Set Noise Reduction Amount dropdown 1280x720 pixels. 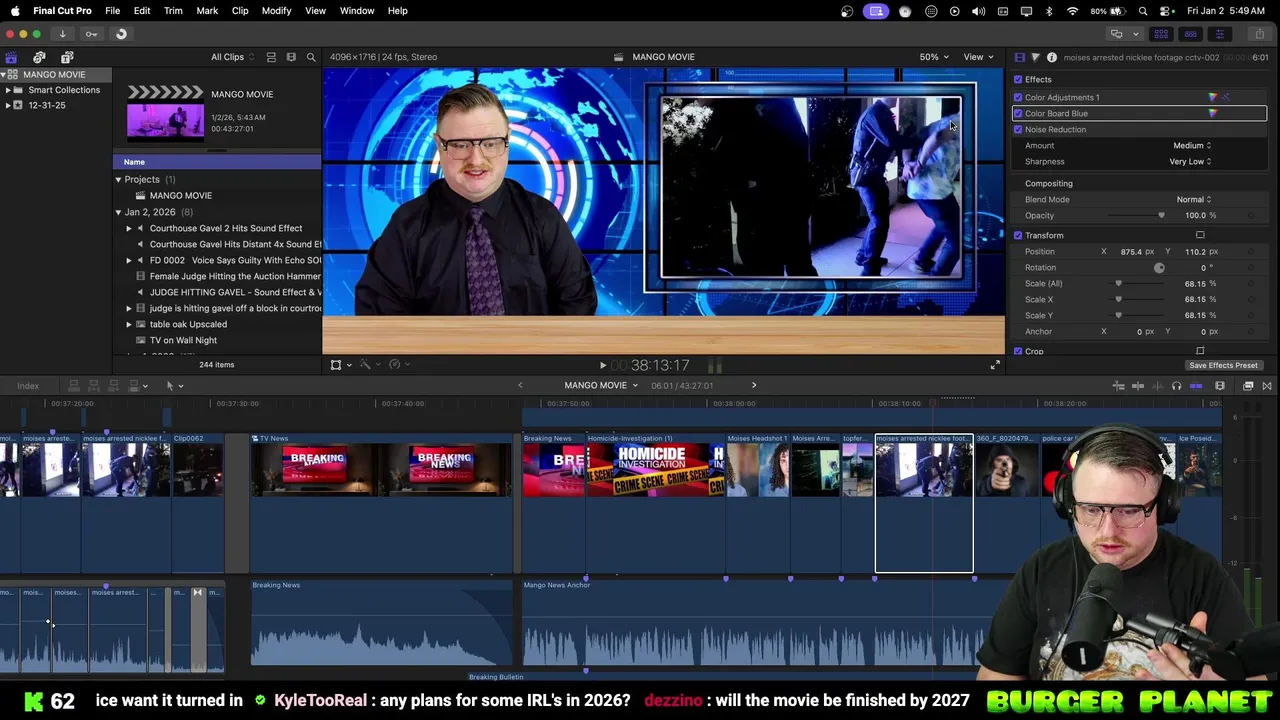[1191, 145]
